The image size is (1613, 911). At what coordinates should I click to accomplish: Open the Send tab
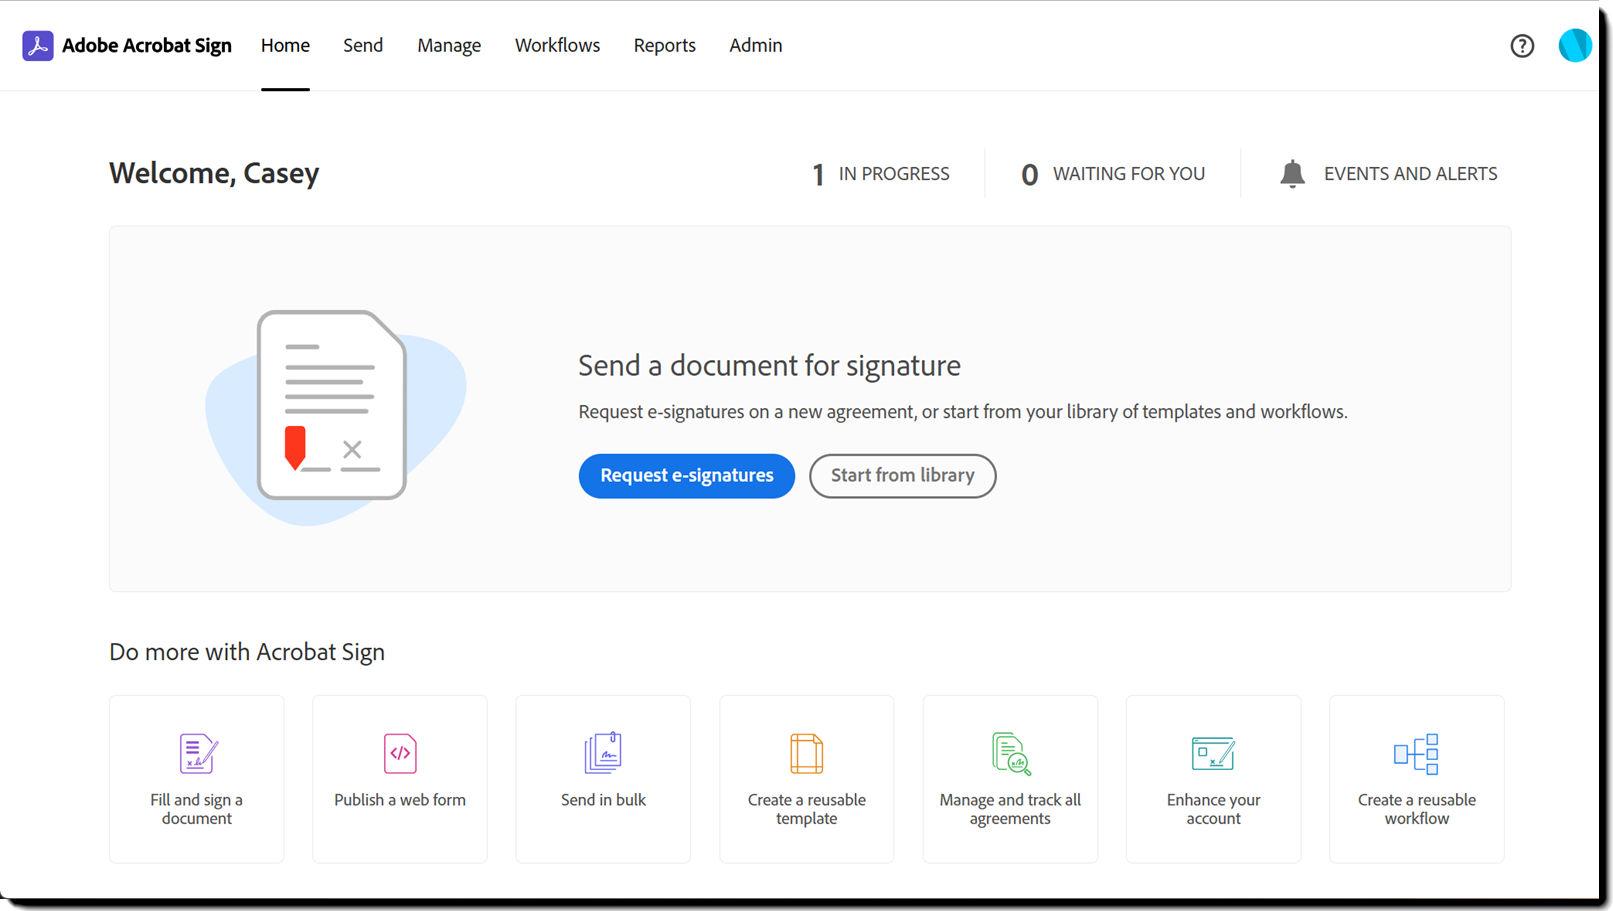(363, 45)
